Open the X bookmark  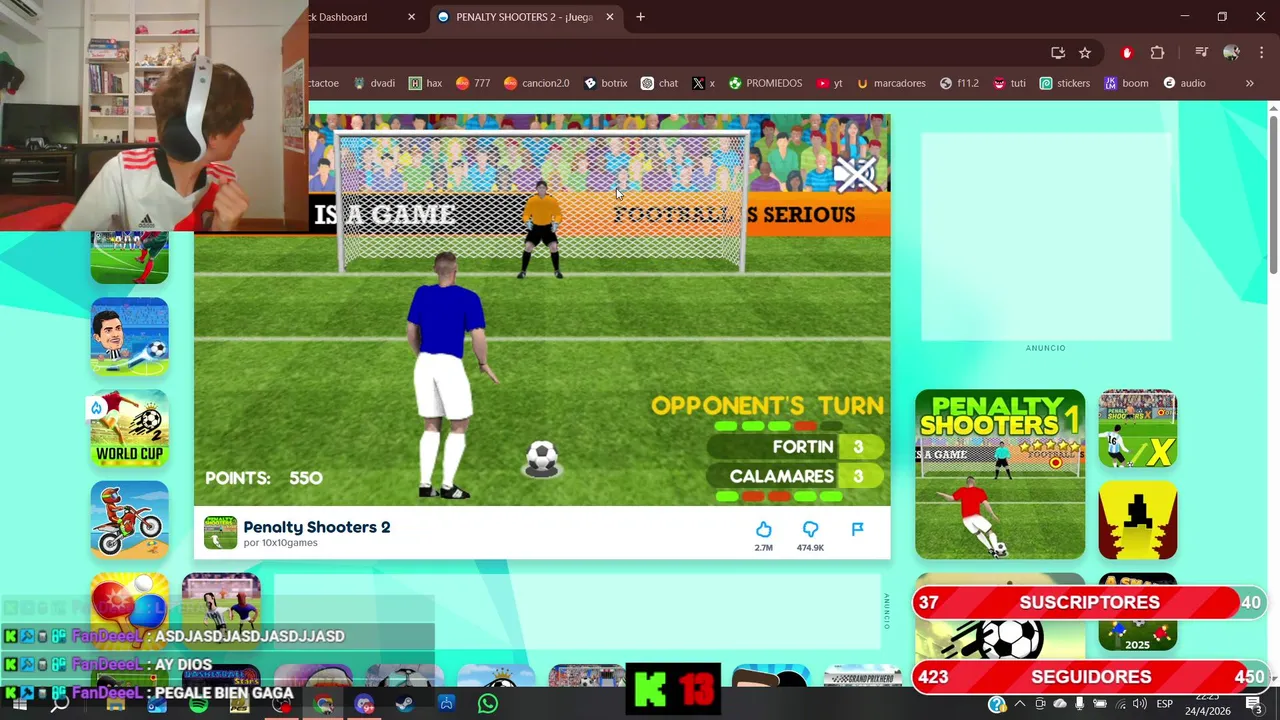coord(703,83)
